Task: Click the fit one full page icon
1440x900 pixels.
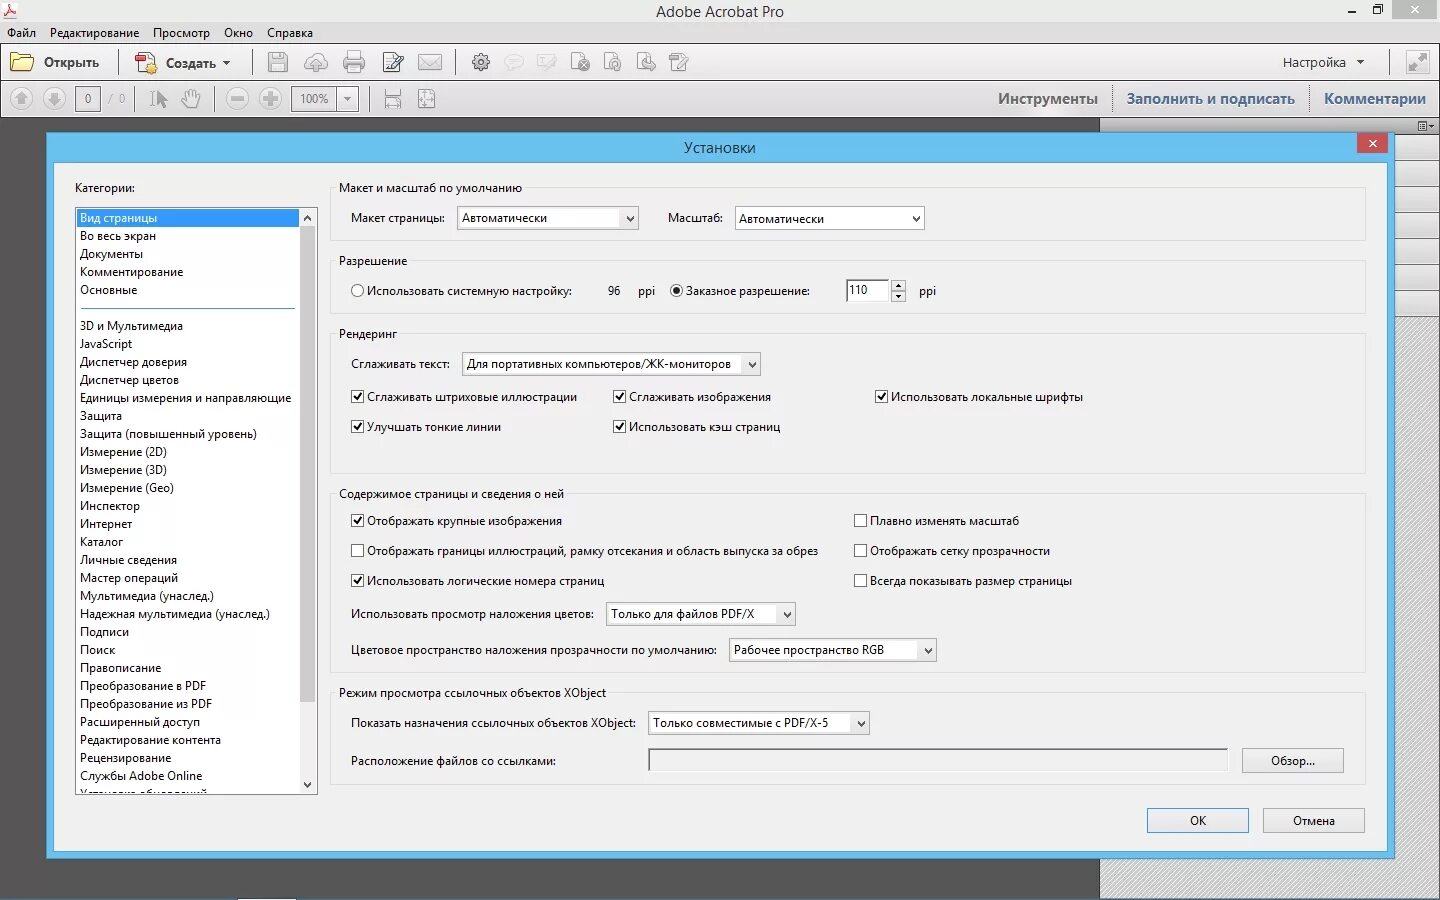Action: pos(426,98)
